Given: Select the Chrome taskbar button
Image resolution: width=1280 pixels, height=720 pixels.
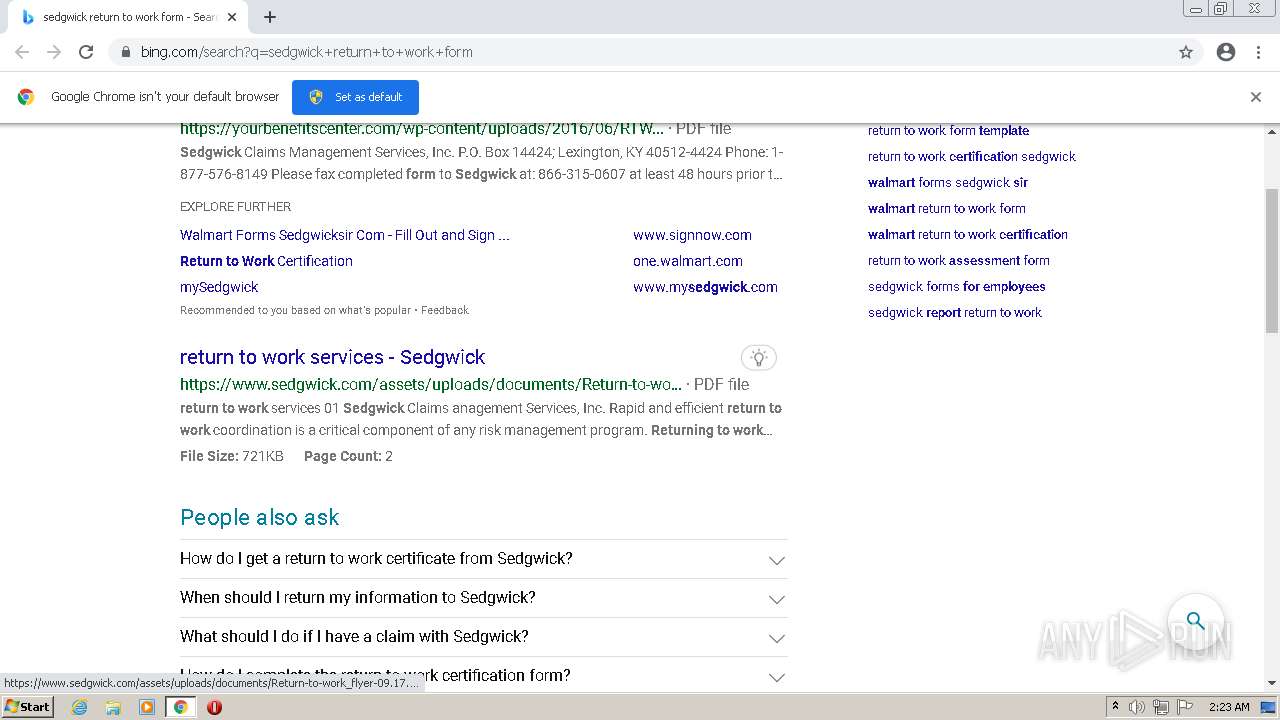Looking at the screenshot, I should (180, 707).
